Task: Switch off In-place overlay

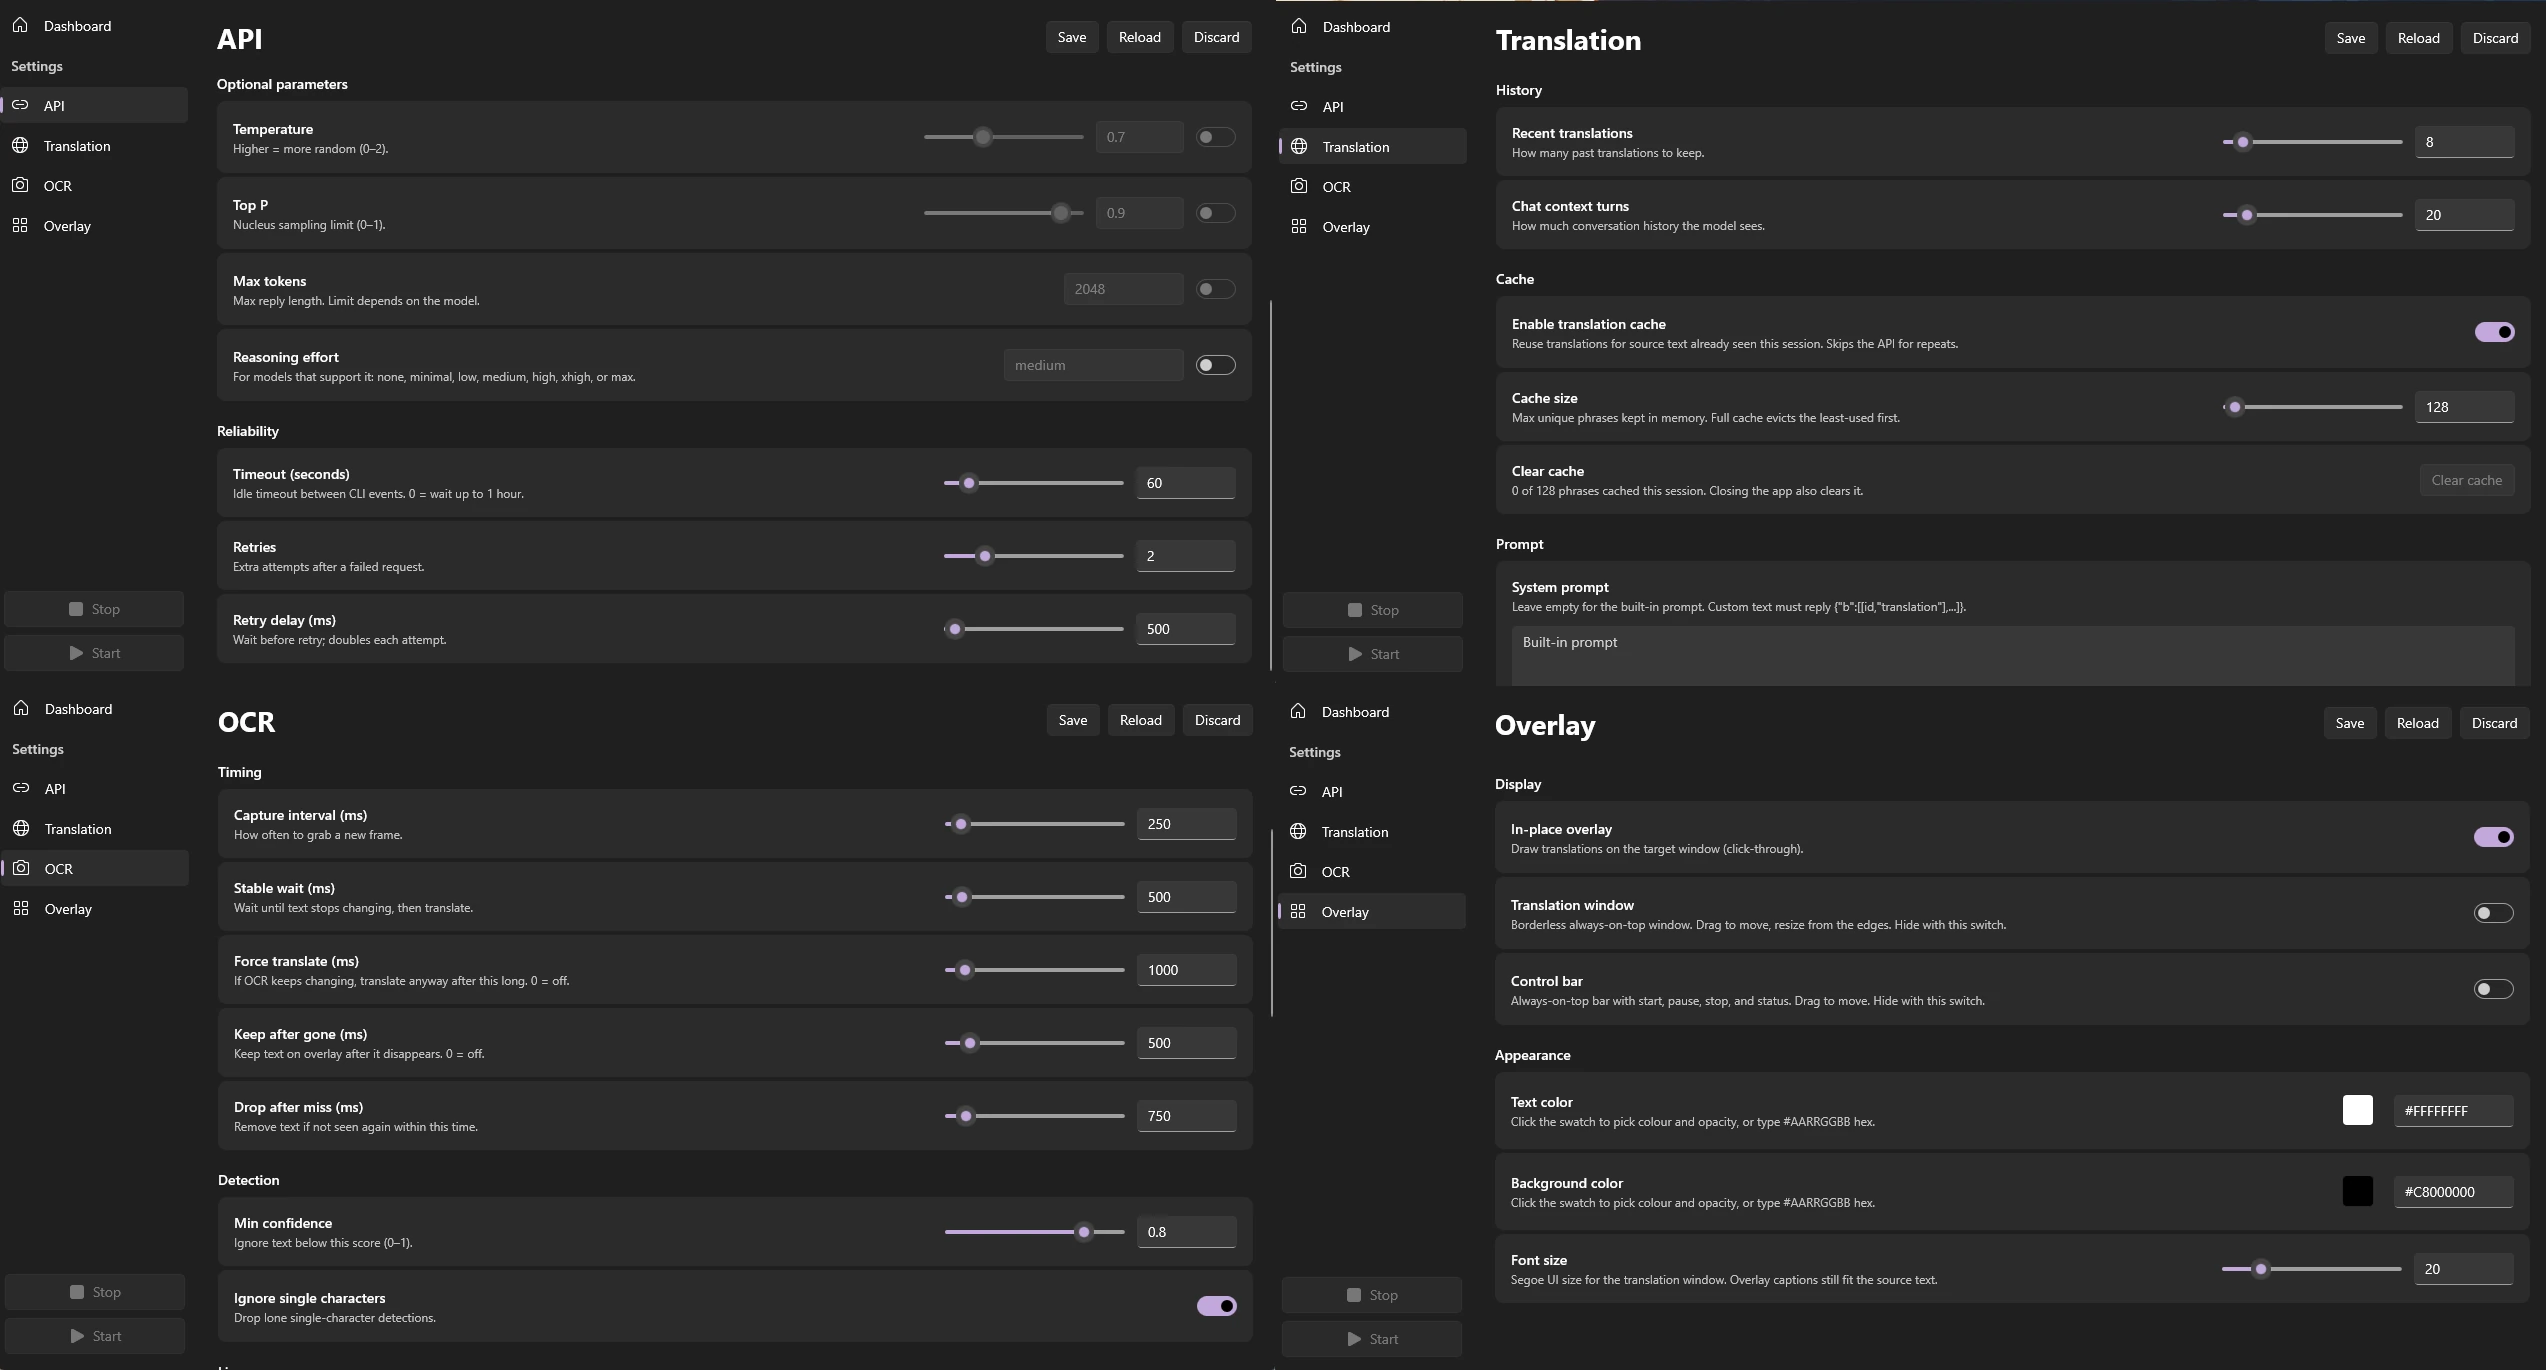Action: pyautogui.click(x=2494, y=837)
